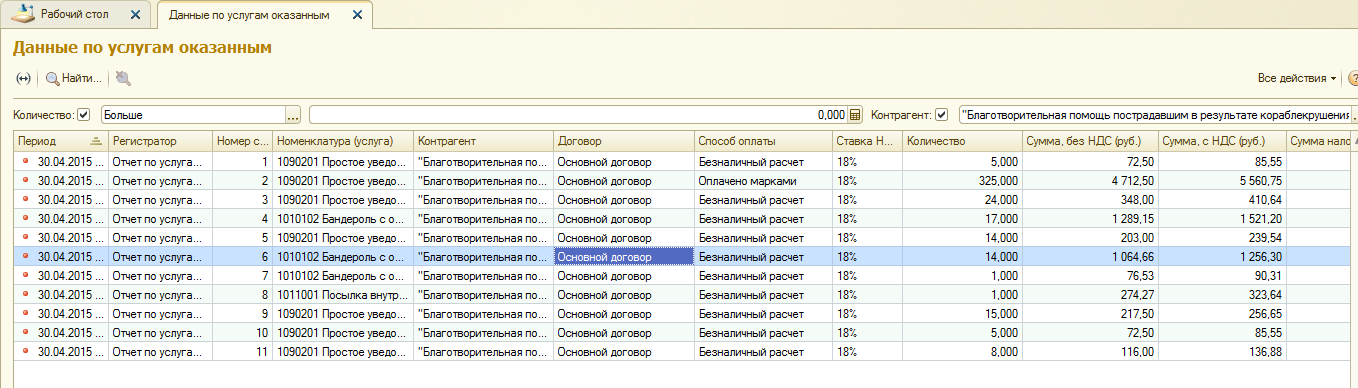This screenshot has height=388, width=1358.
Task: Open the comparison type chooser beside Больше
Action: [293, 115]
